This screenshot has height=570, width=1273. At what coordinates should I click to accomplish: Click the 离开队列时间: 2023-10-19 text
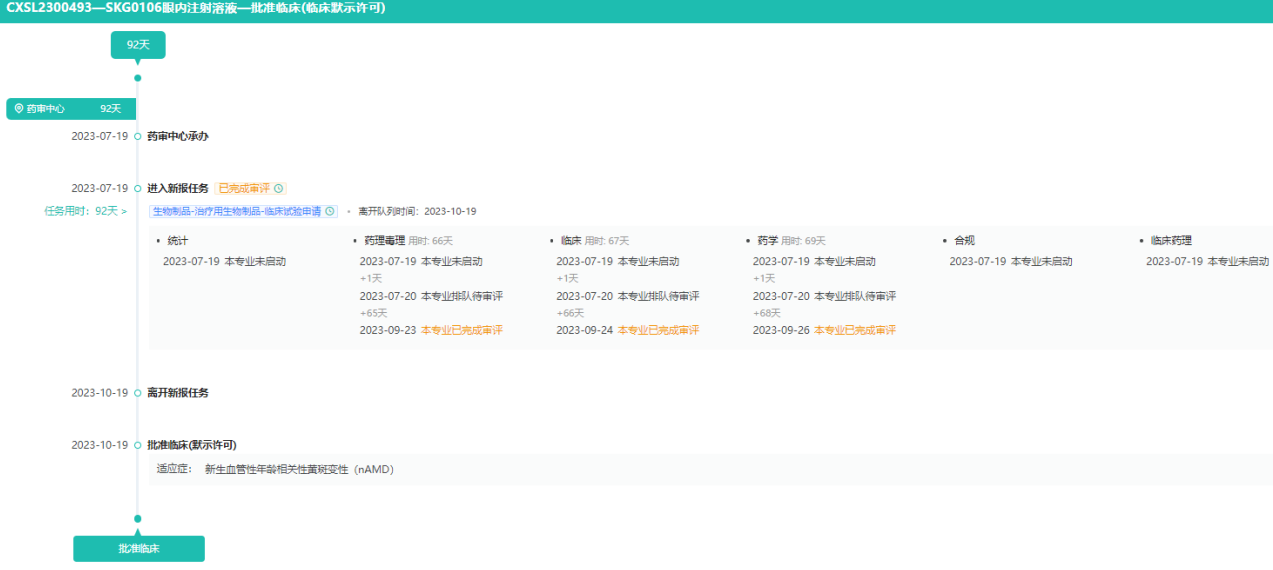click(417, 211)
